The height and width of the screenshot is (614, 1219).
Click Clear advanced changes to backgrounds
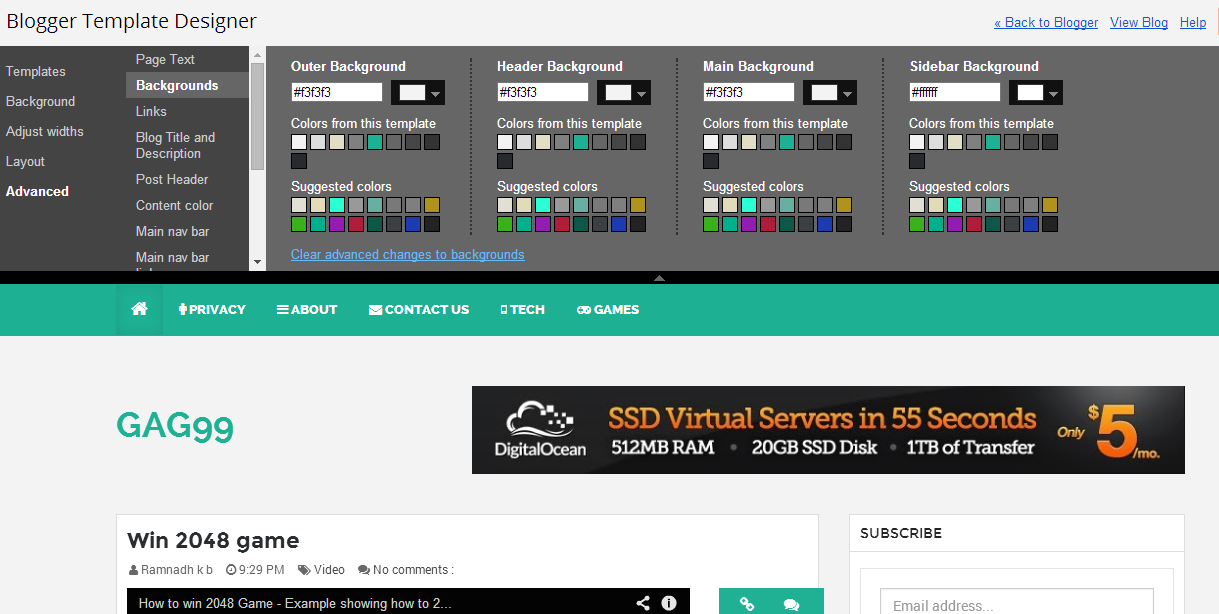(407, 254)
